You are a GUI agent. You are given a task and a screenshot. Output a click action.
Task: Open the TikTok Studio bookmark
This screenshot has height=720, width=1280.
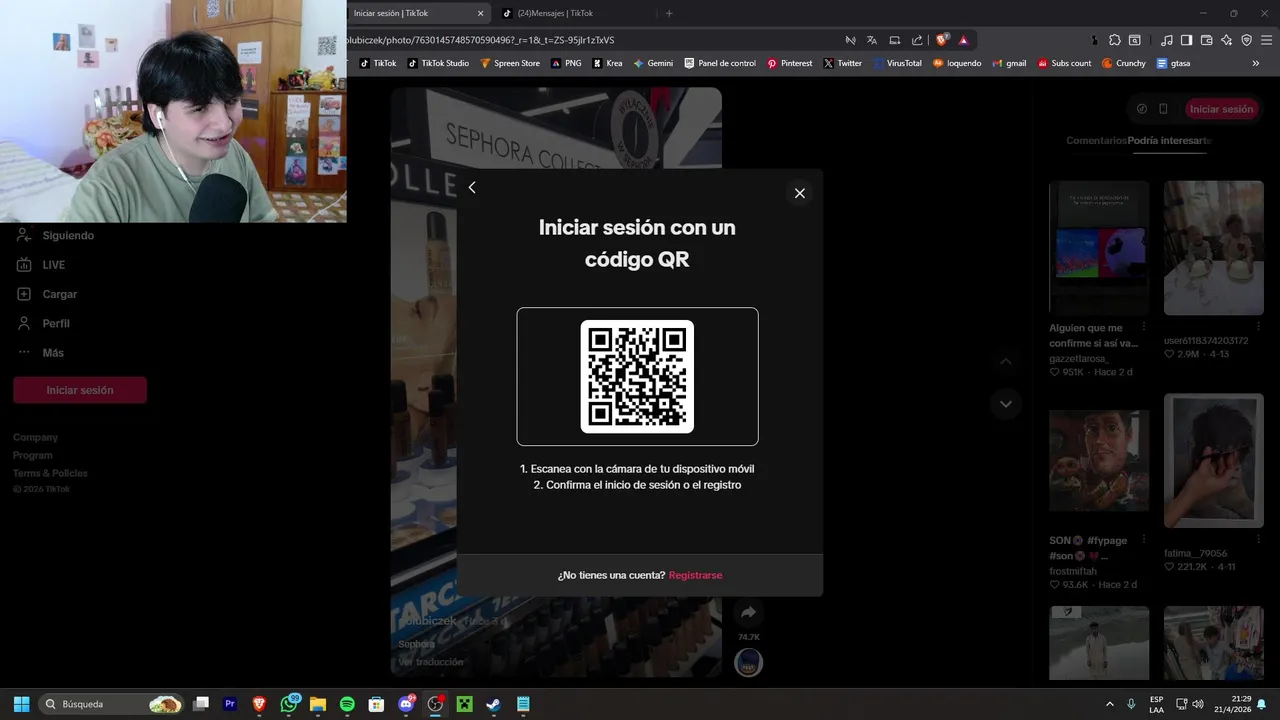click(x=437, y=63)
